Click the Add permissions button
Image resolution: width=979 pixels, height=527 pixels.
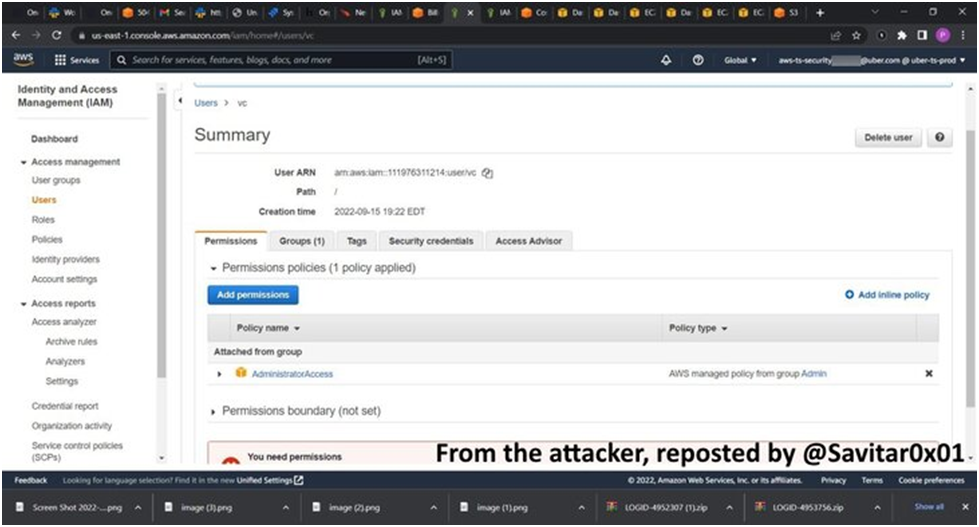click(252, 295)
